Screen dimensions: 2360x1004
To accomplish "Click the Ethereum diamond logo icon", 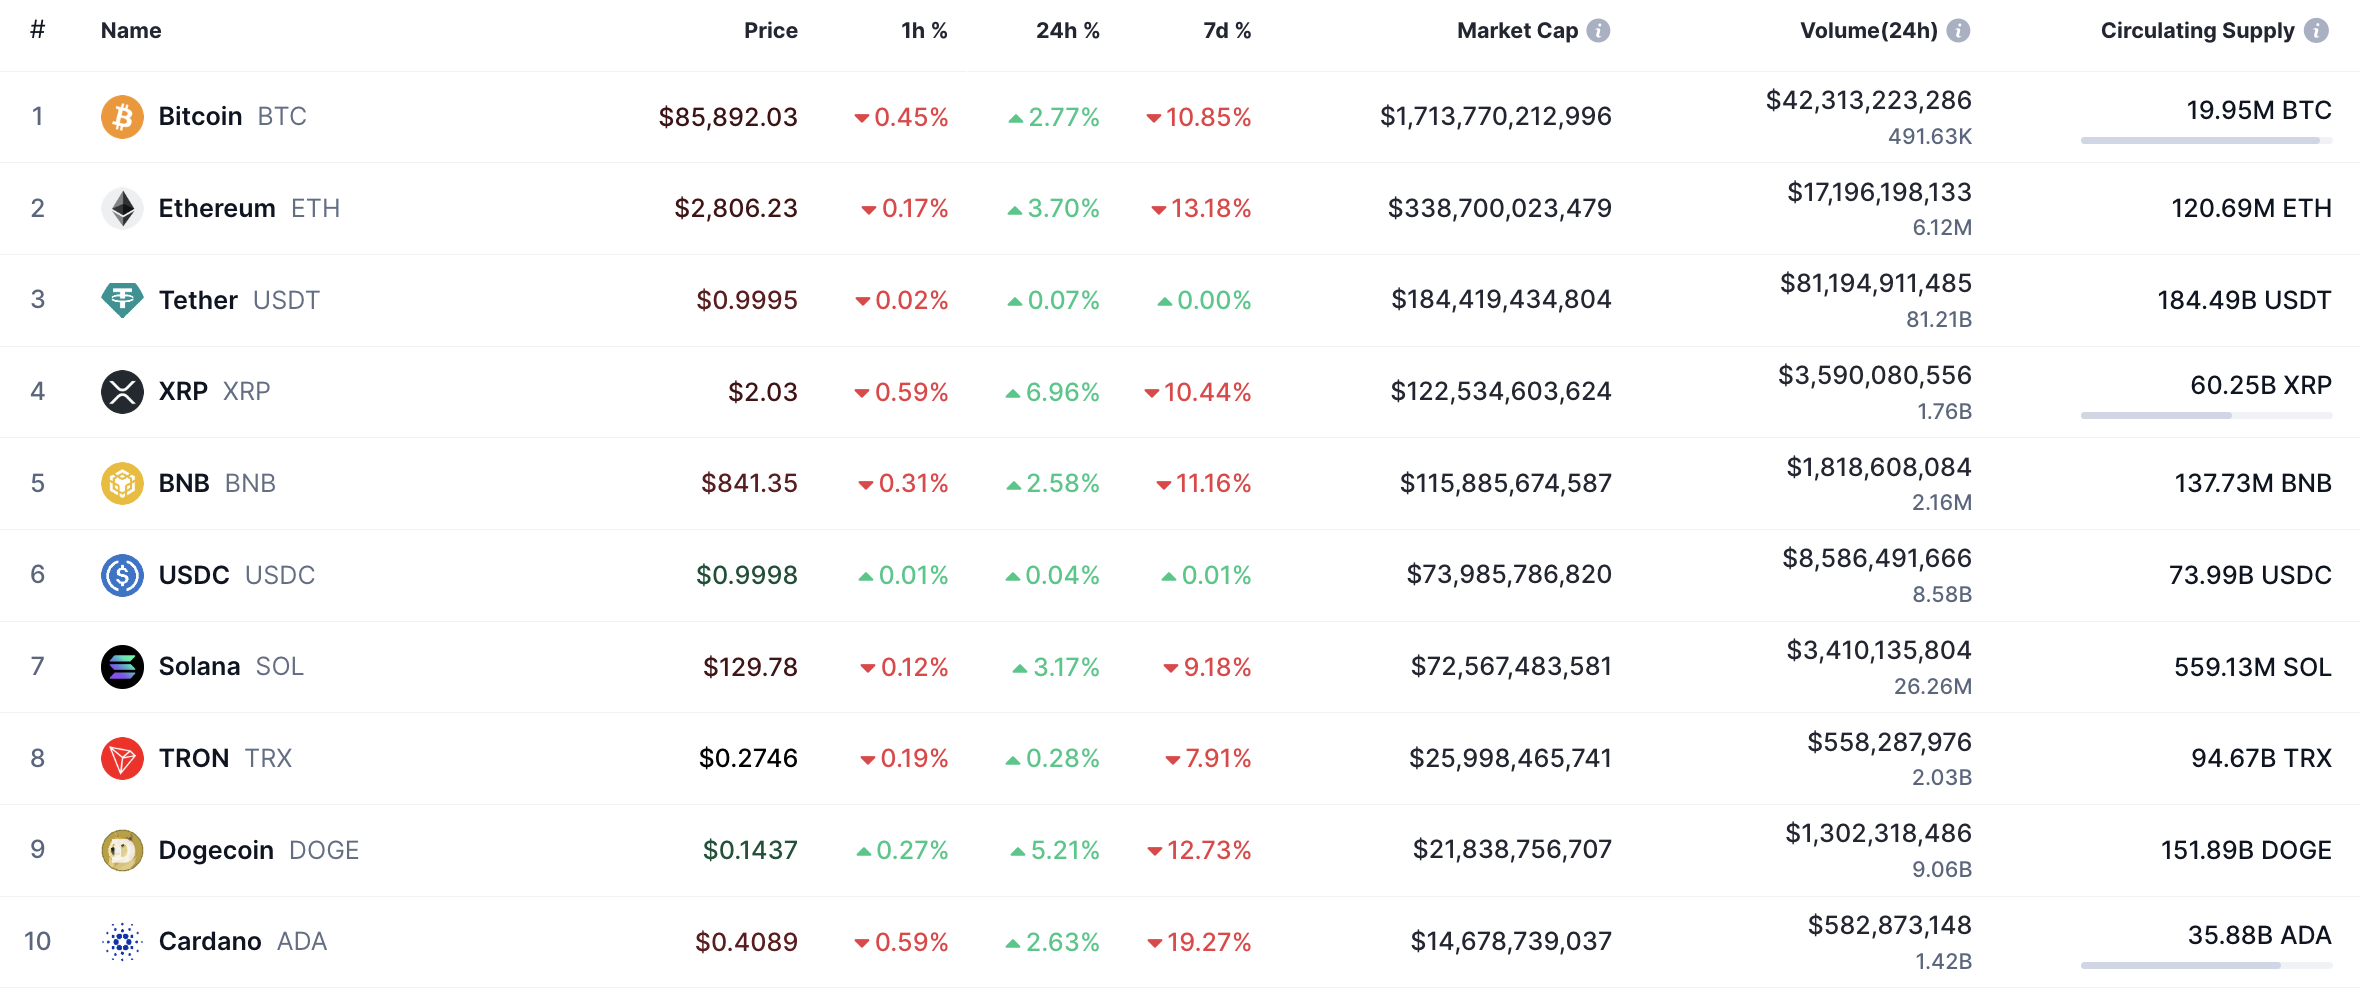I will click(122, 208).
